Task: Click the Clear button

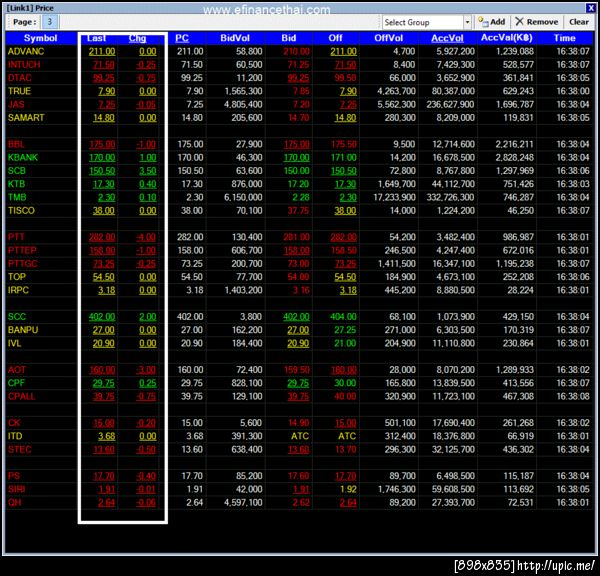Action: pyautogui.click(x=579, y=22)
